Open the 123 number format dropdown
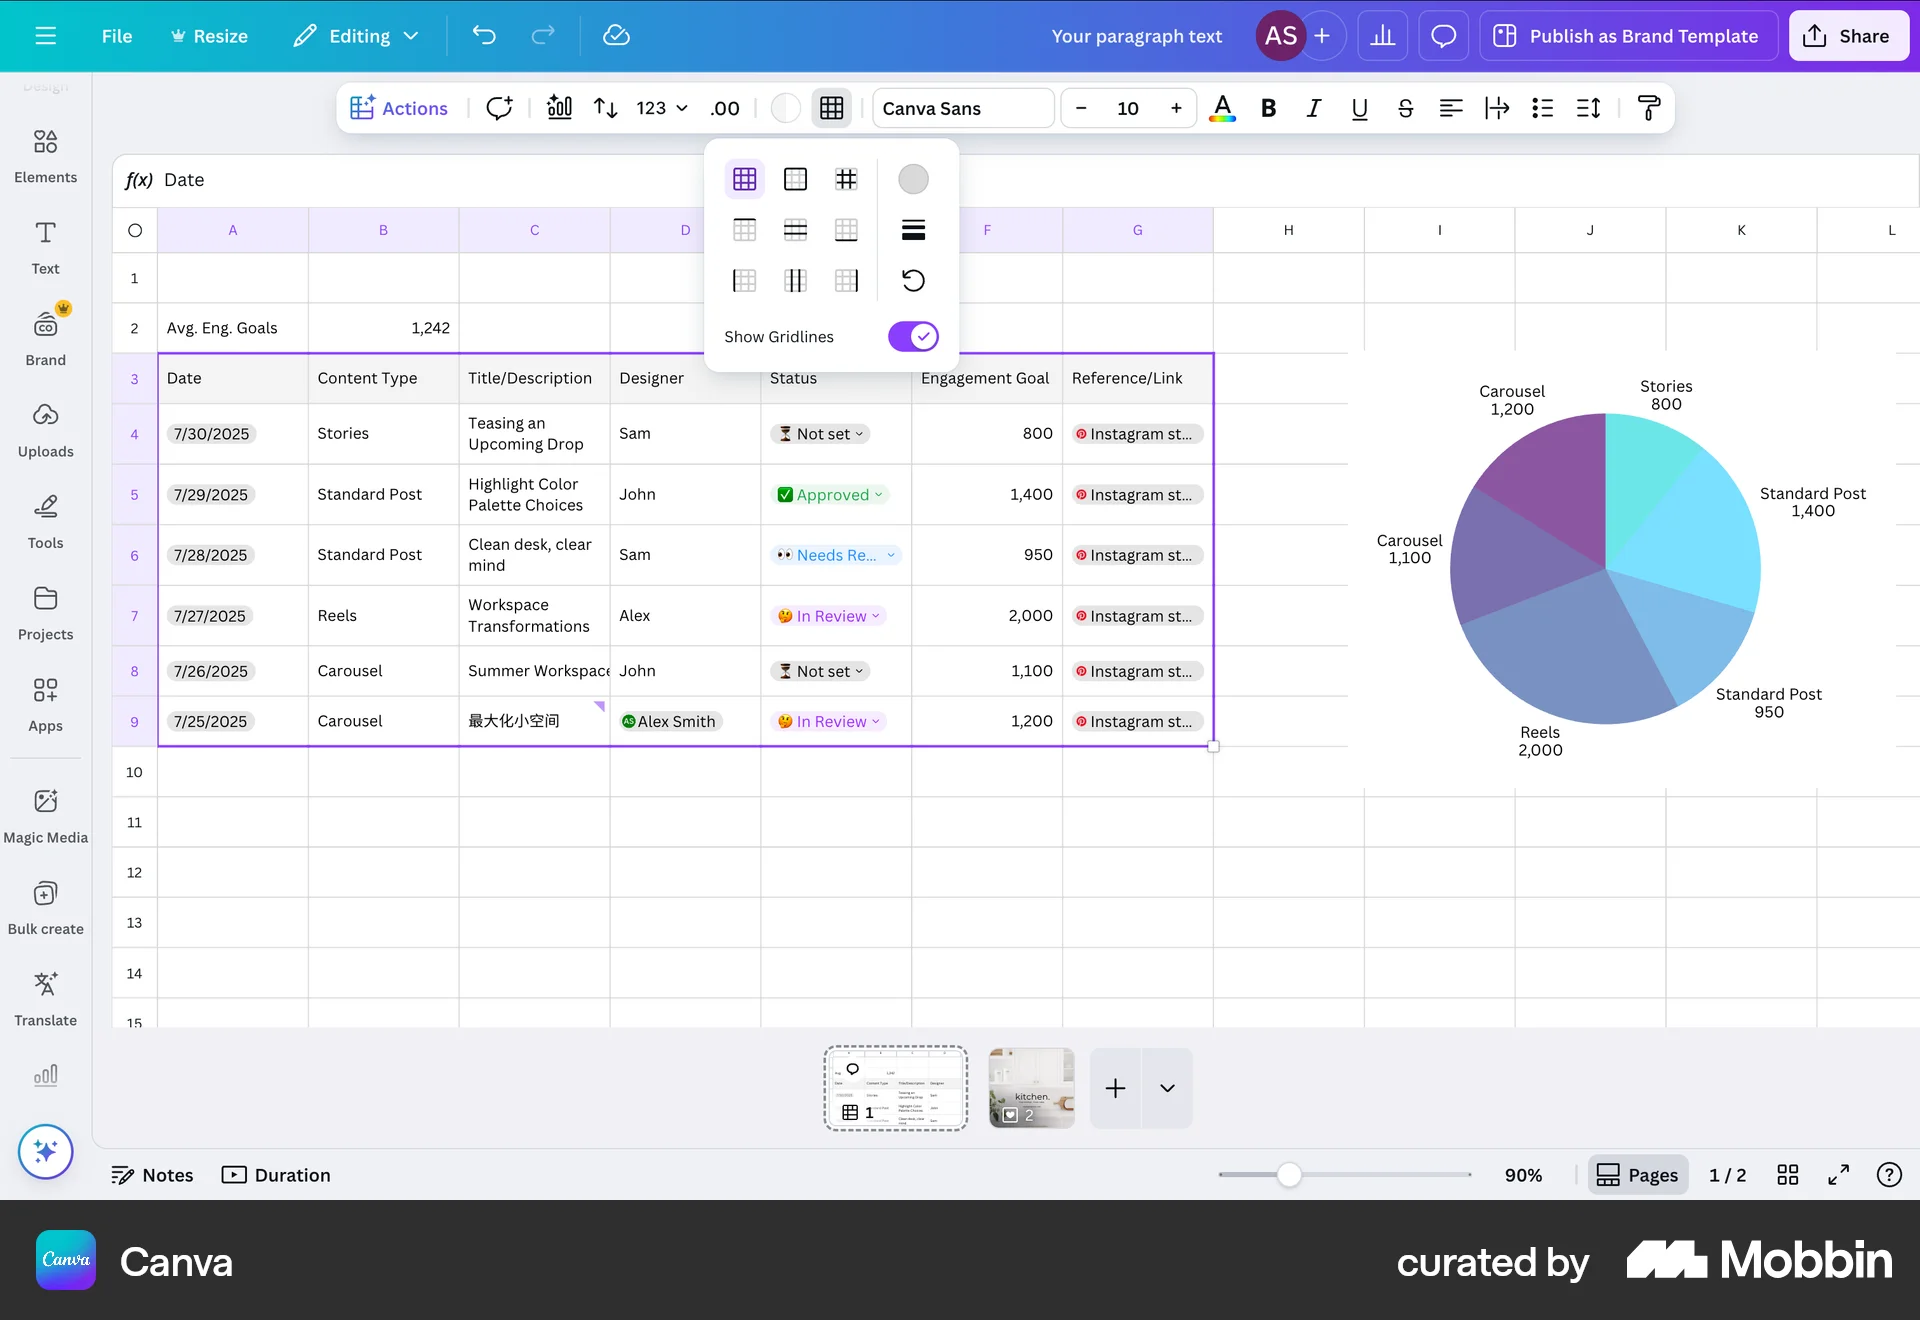 point(661,108)
